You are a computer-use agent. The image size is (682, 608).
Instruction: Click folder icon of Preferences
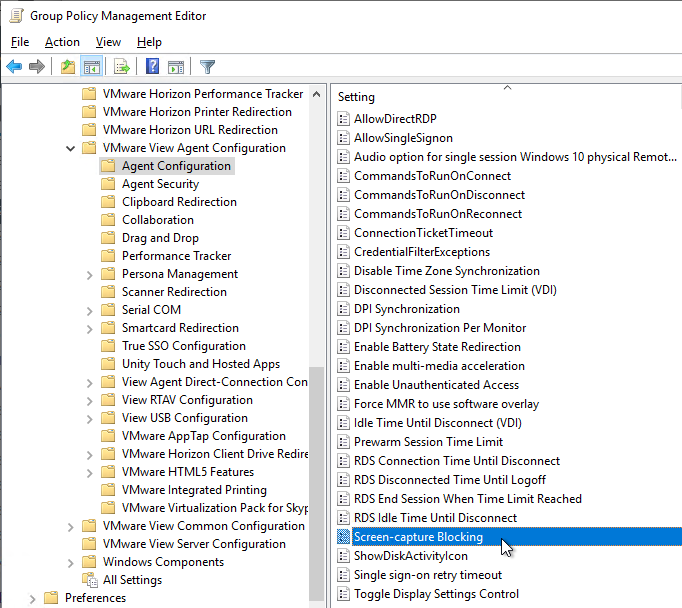click(51, 598)
